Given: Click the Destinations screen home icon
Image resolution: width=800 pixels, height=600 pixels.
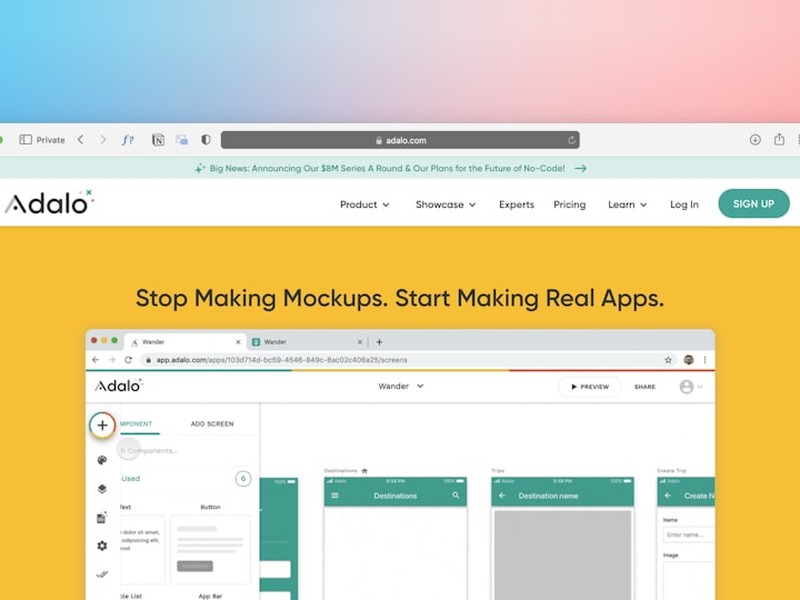Looking at the screenshot, I should [364, 470].
